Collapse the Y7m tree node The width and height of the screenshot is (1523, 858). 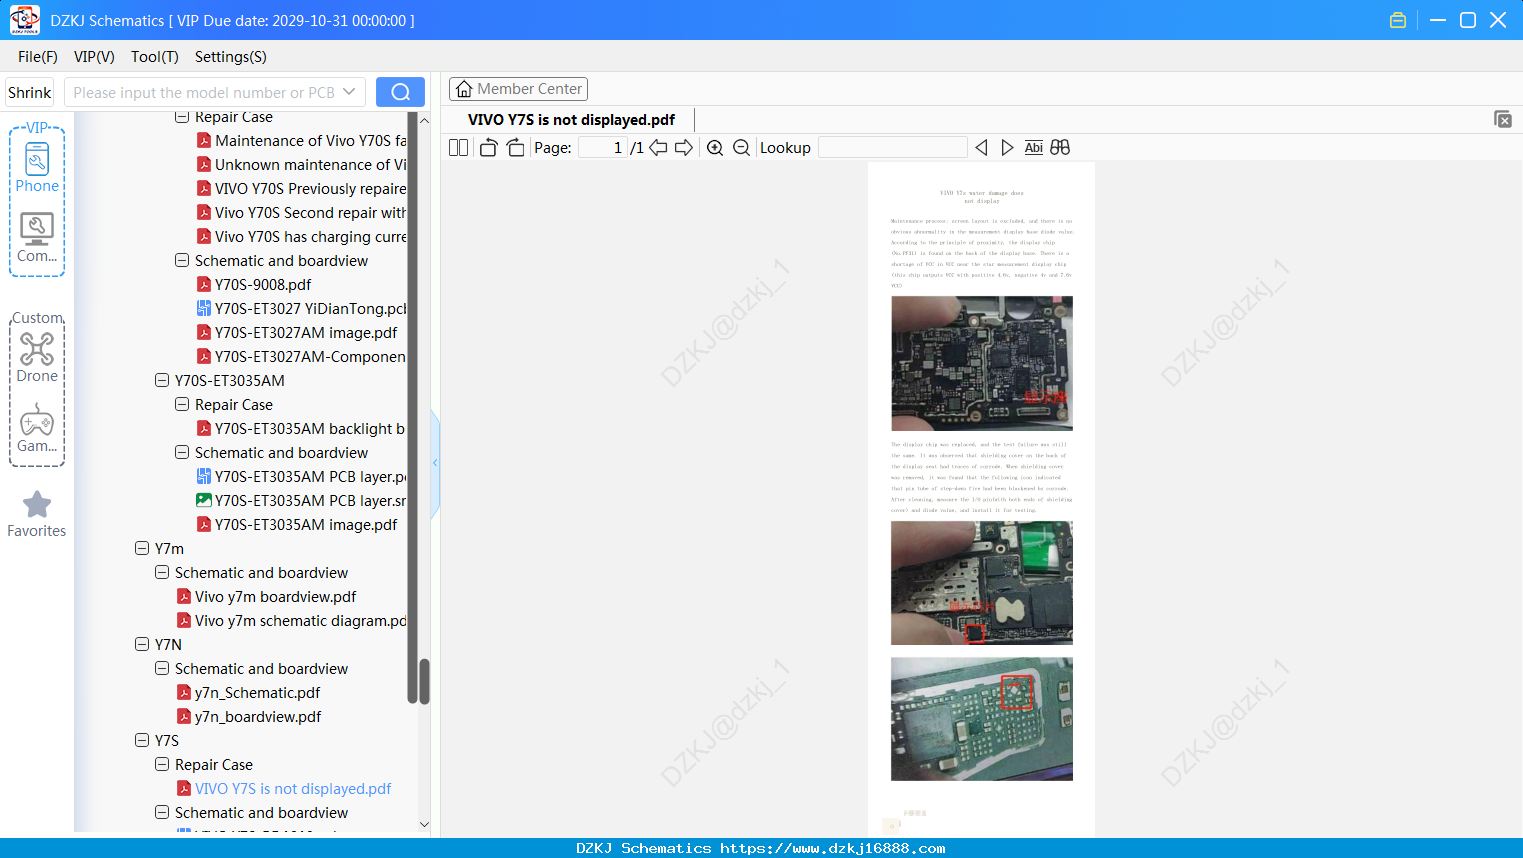(142, 548)
